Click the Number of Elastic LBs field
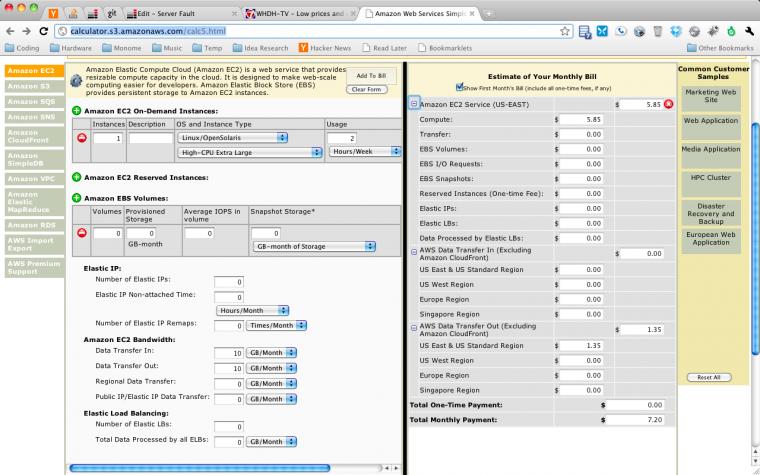760x475 pixels. pyautogui.click(x=229, y=427)
